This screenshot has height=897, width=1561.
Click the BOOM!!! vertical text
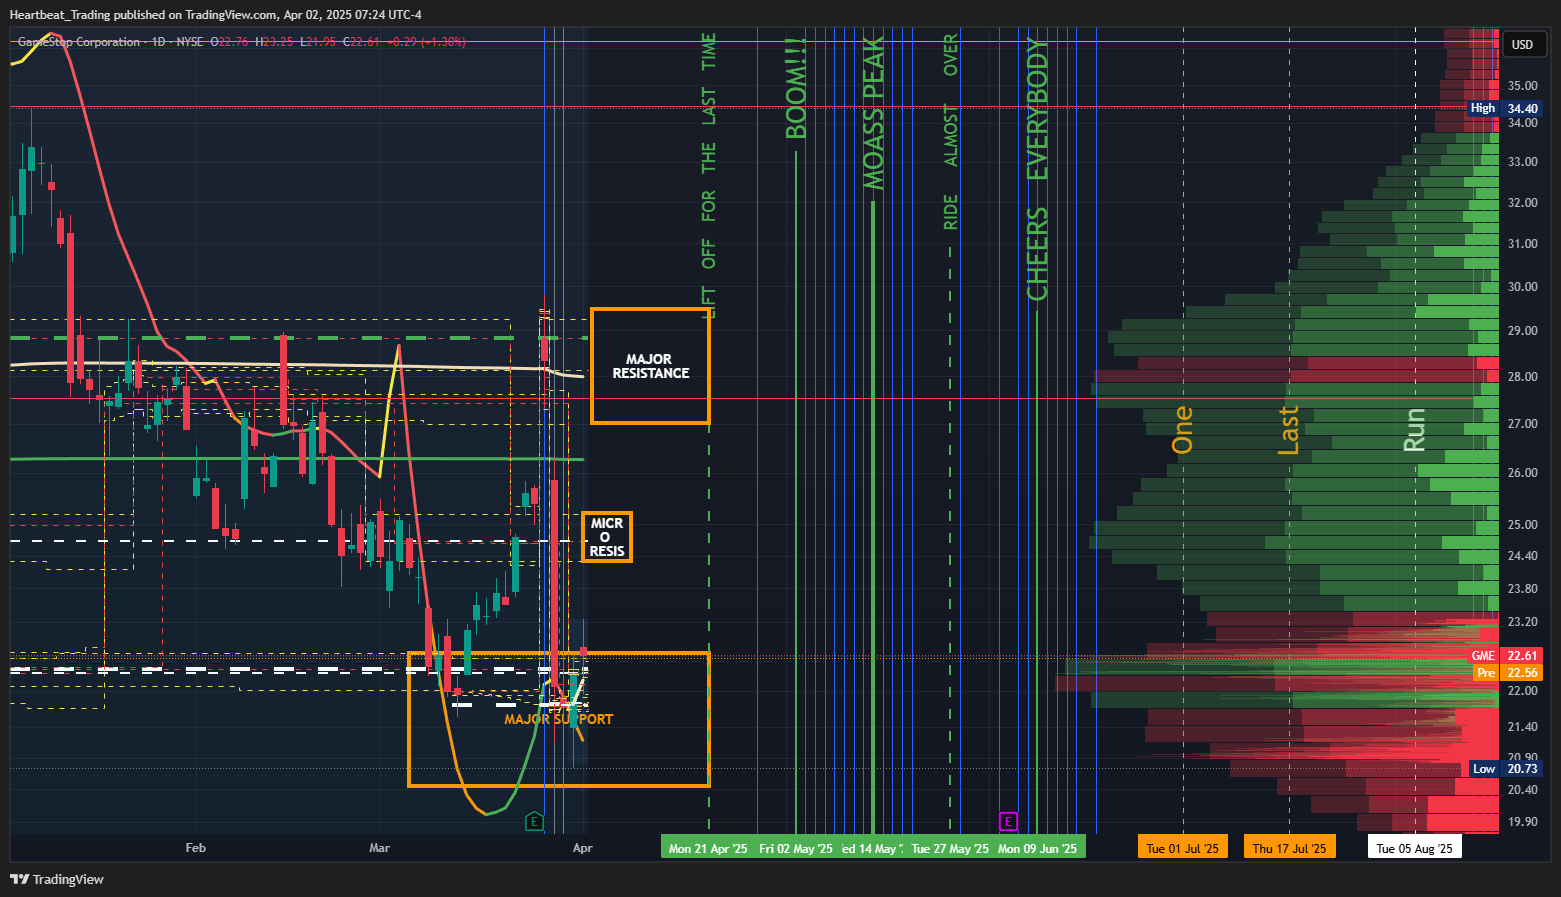(x=796, y=89)
